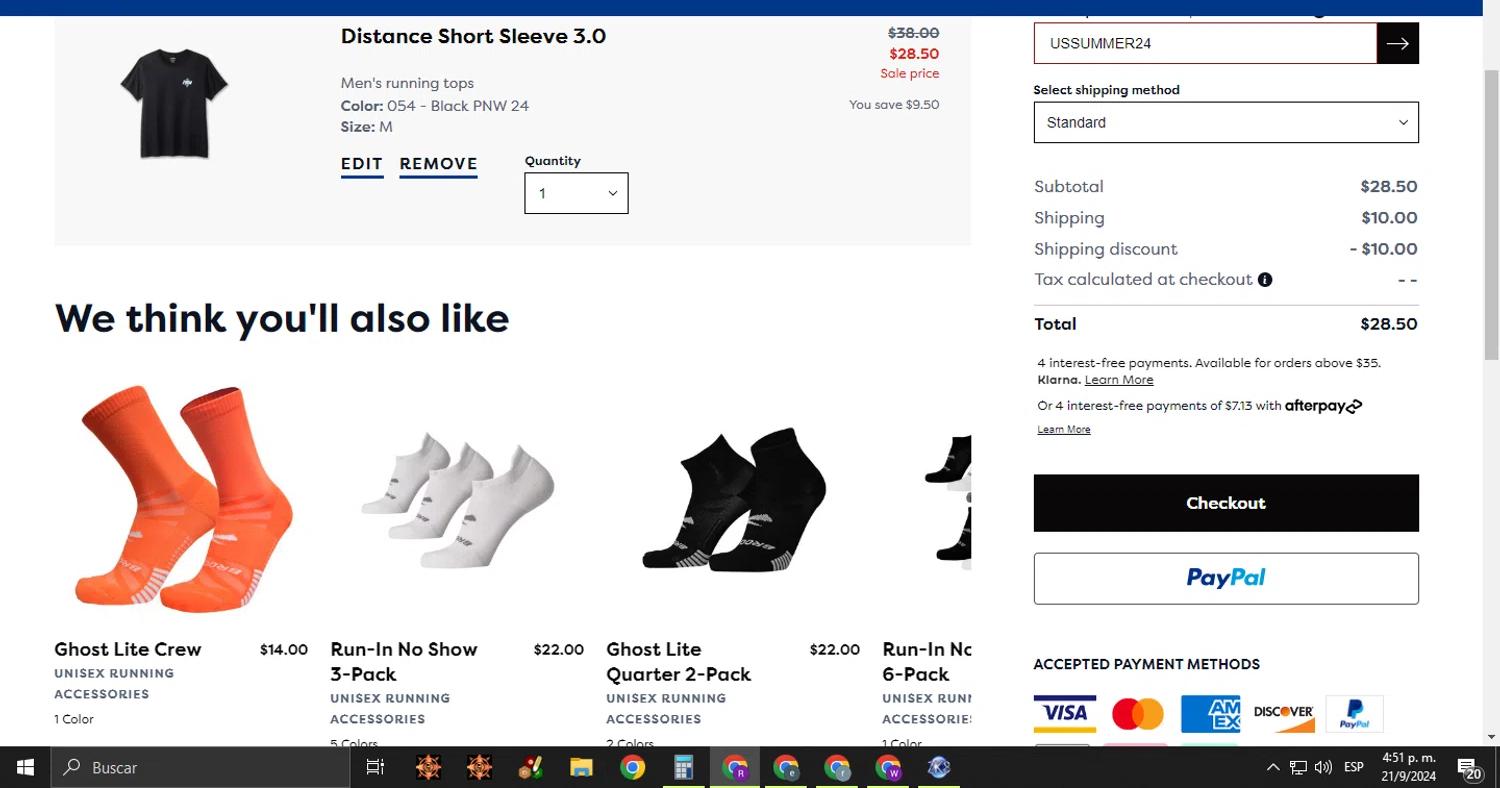Screen dimensions: 1500x788
Task: Click the 'ACCEPTED PAYMENT METHODS' heading
Action: click(1147, 664)
